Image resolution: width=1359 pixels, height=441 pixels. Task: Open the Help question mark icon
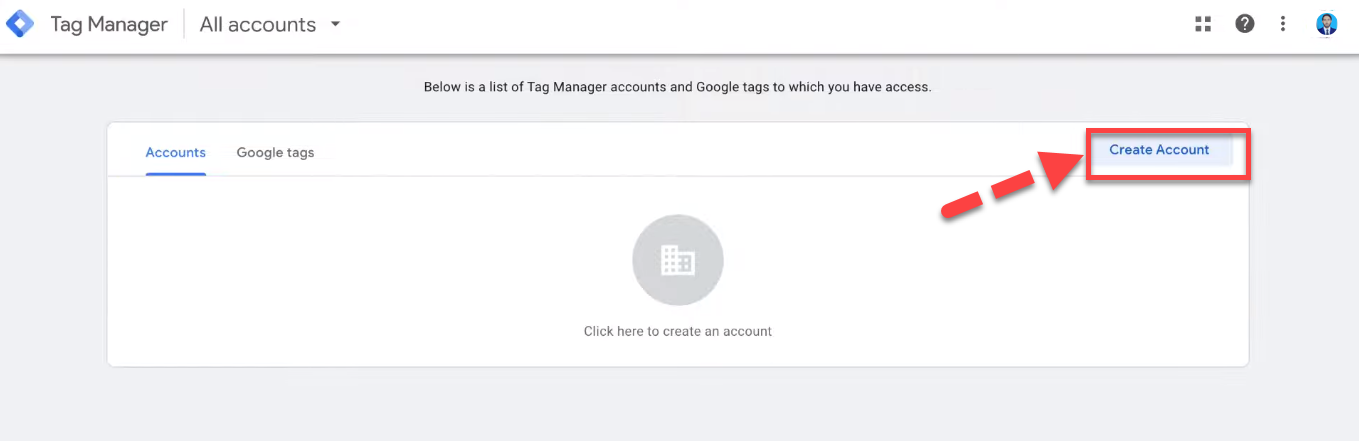point(1244,24)
